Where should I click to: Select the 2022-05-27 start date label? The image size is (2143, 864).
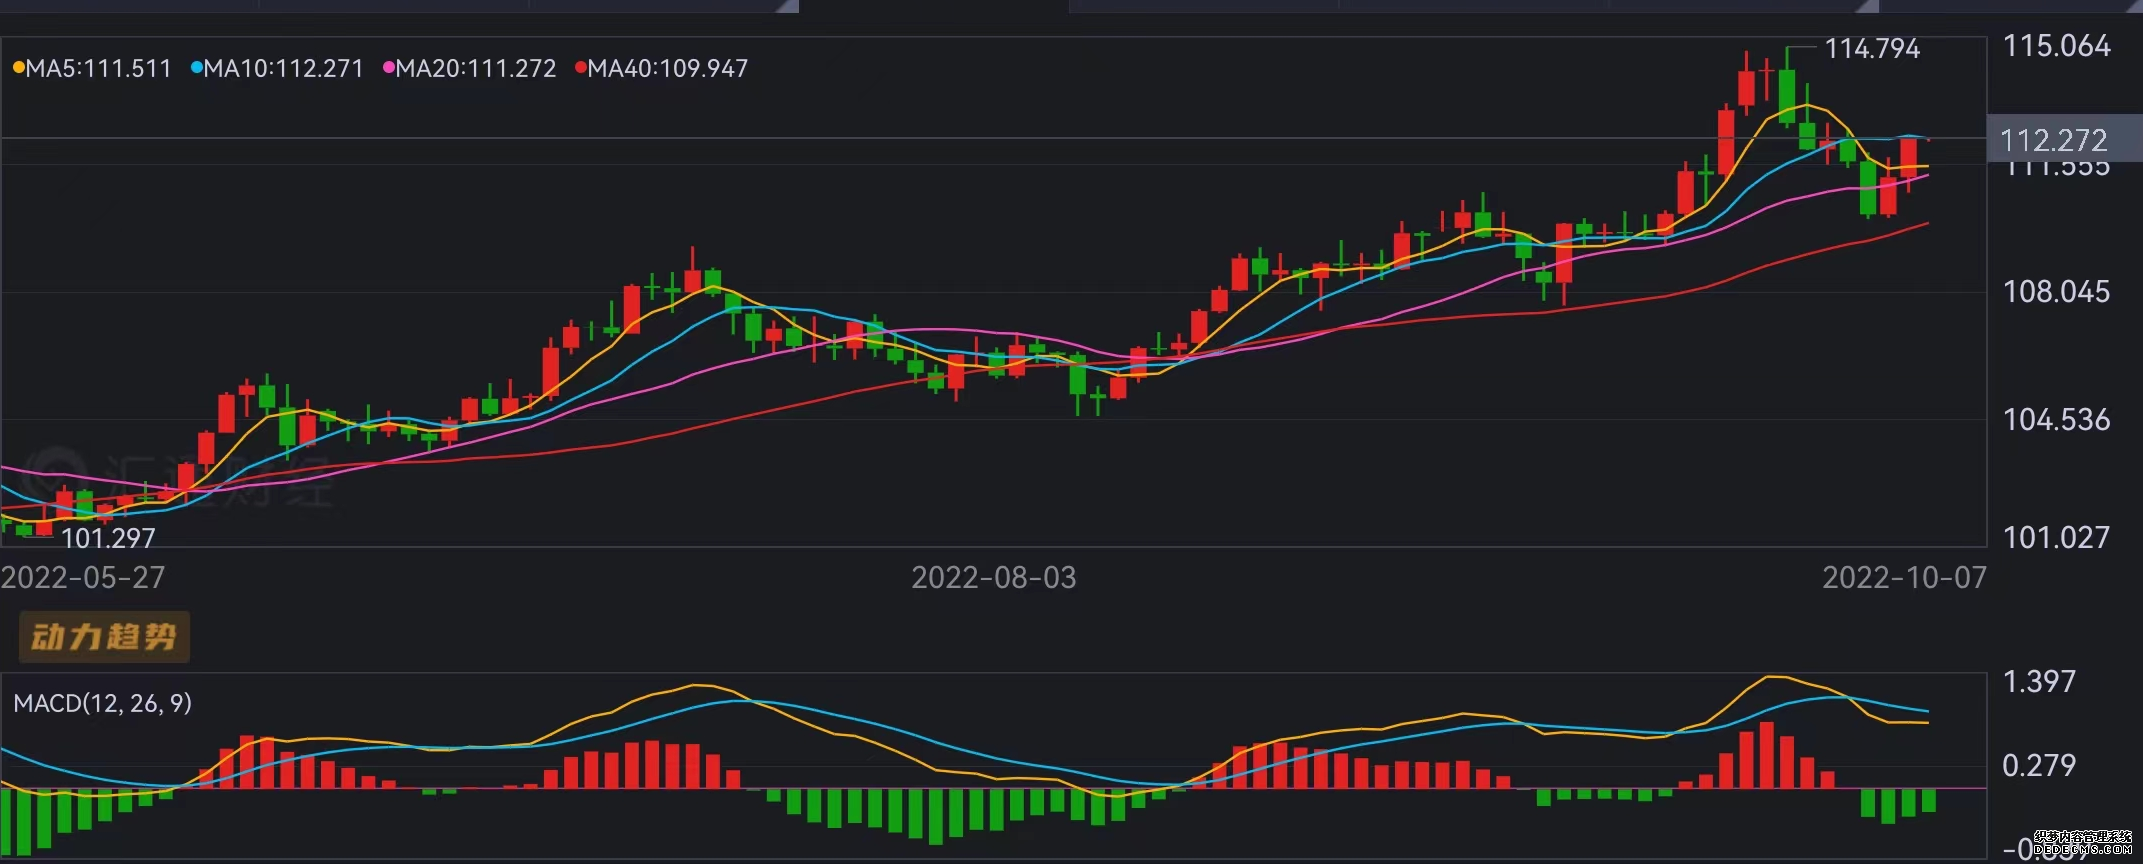click(x=83, y=577)
